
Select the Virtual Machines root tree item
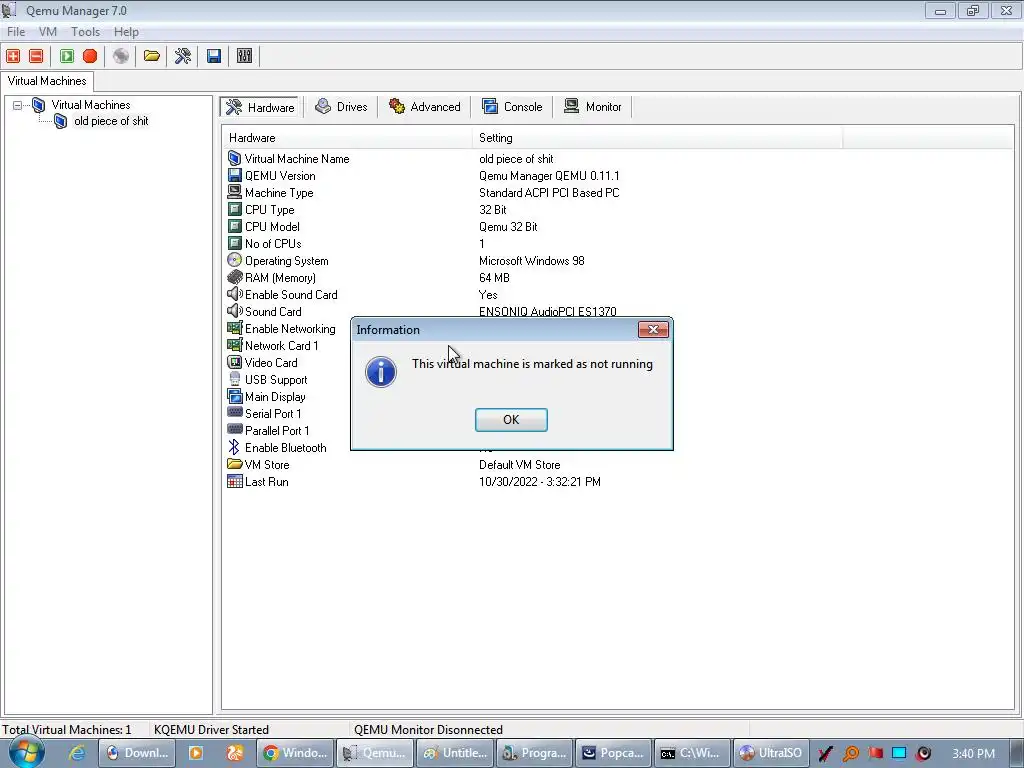click(91, 105)
